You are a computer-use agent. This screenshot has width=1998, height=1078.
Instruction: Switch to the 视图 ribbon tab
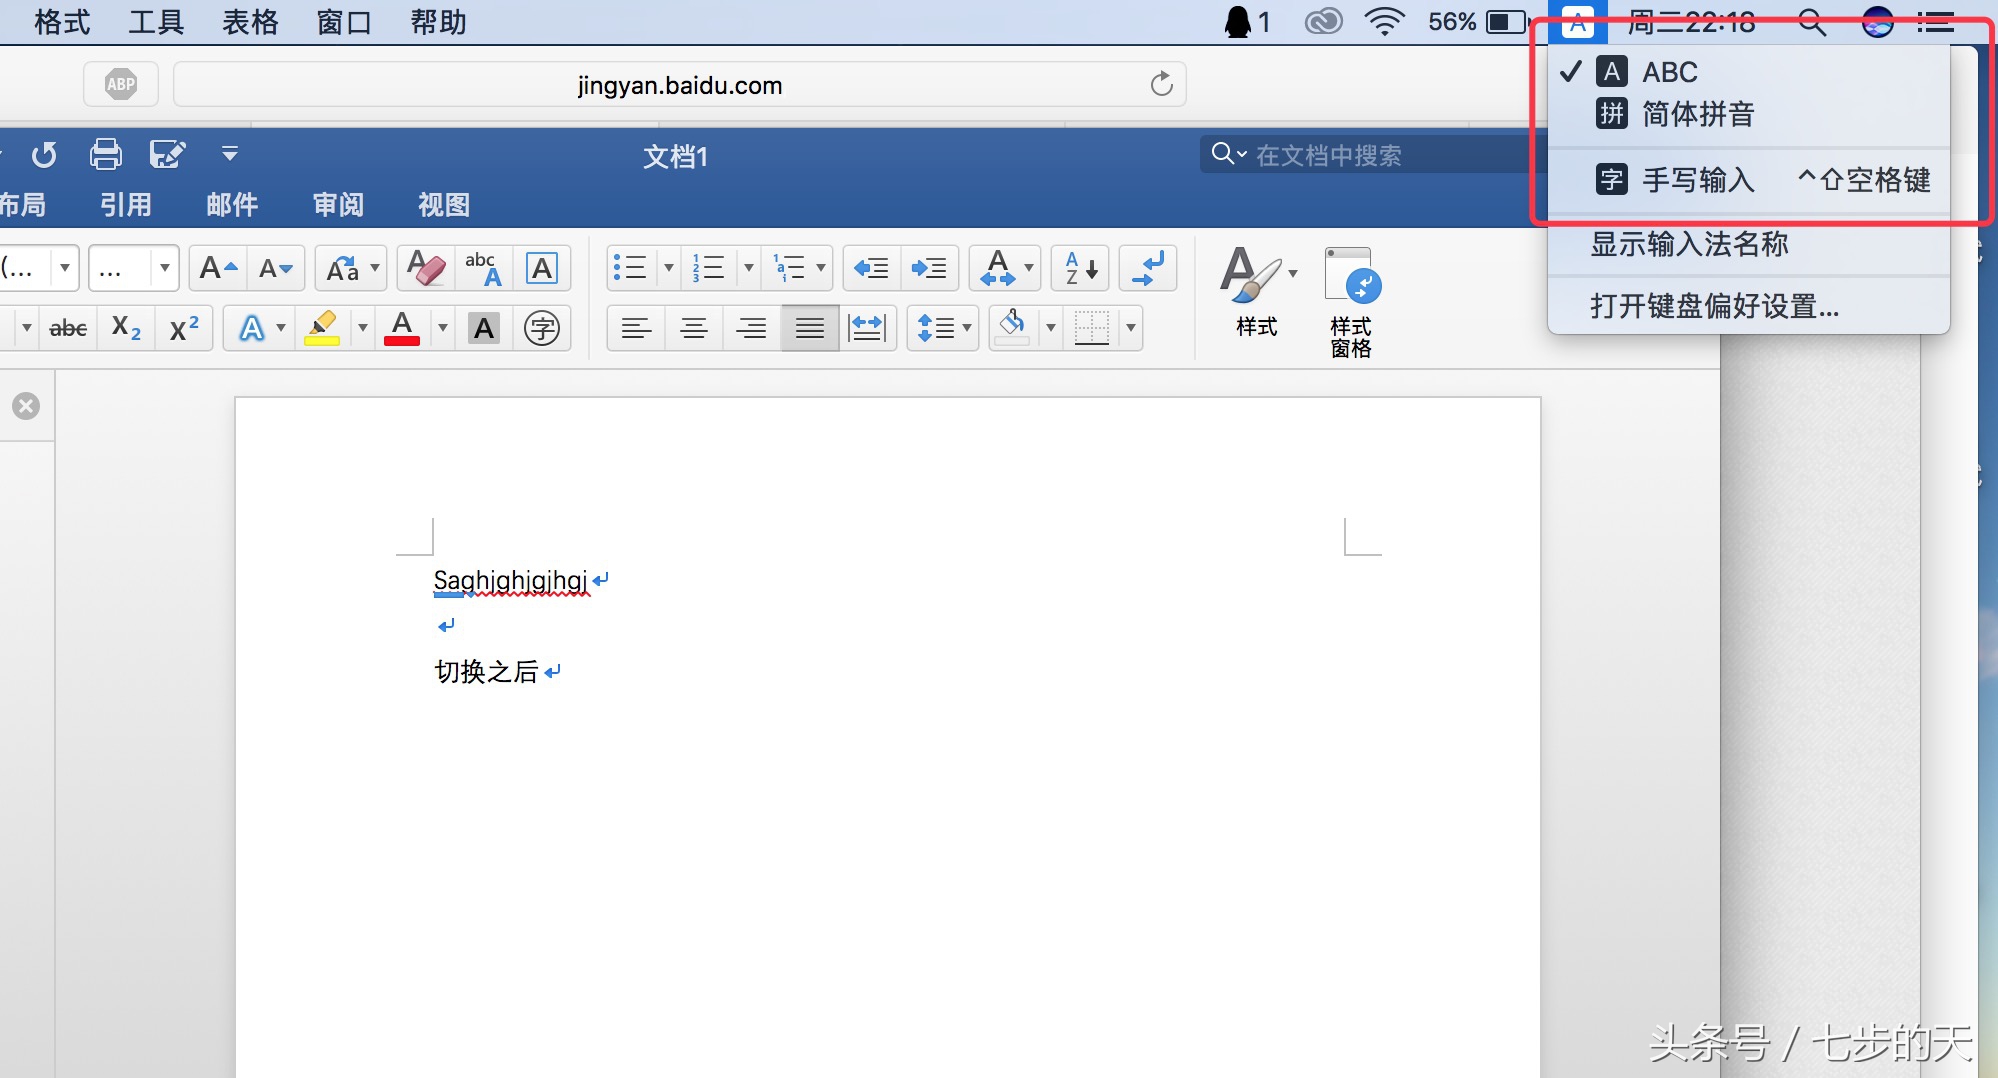444,205
